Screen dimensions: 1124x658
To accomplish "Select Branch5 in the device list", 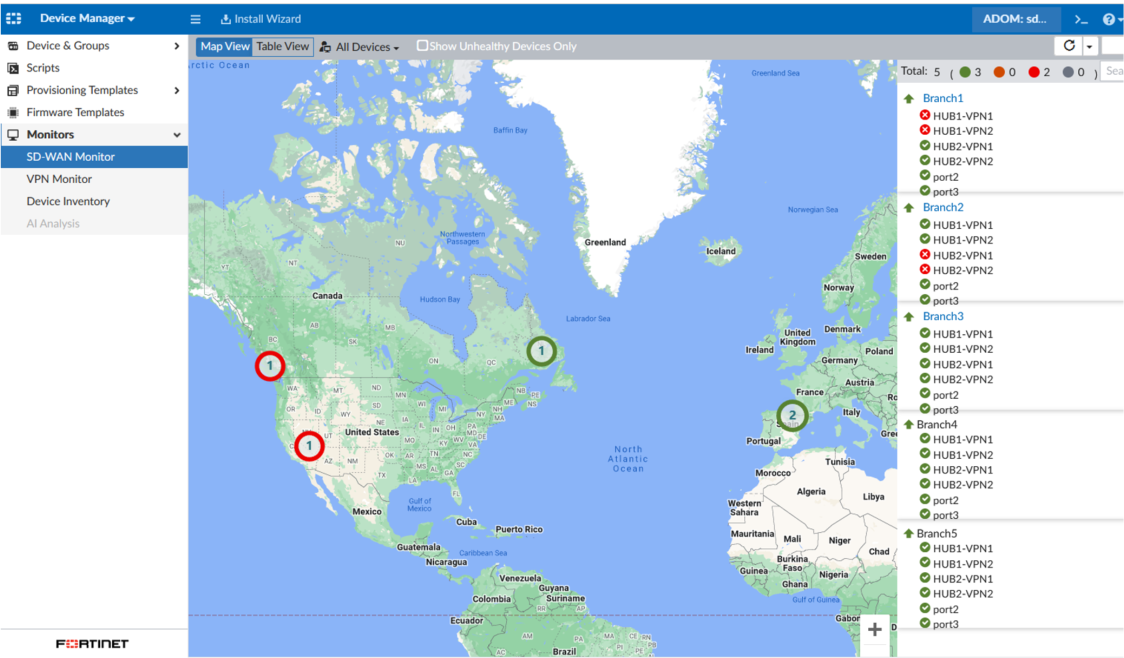I will (937, 533).
